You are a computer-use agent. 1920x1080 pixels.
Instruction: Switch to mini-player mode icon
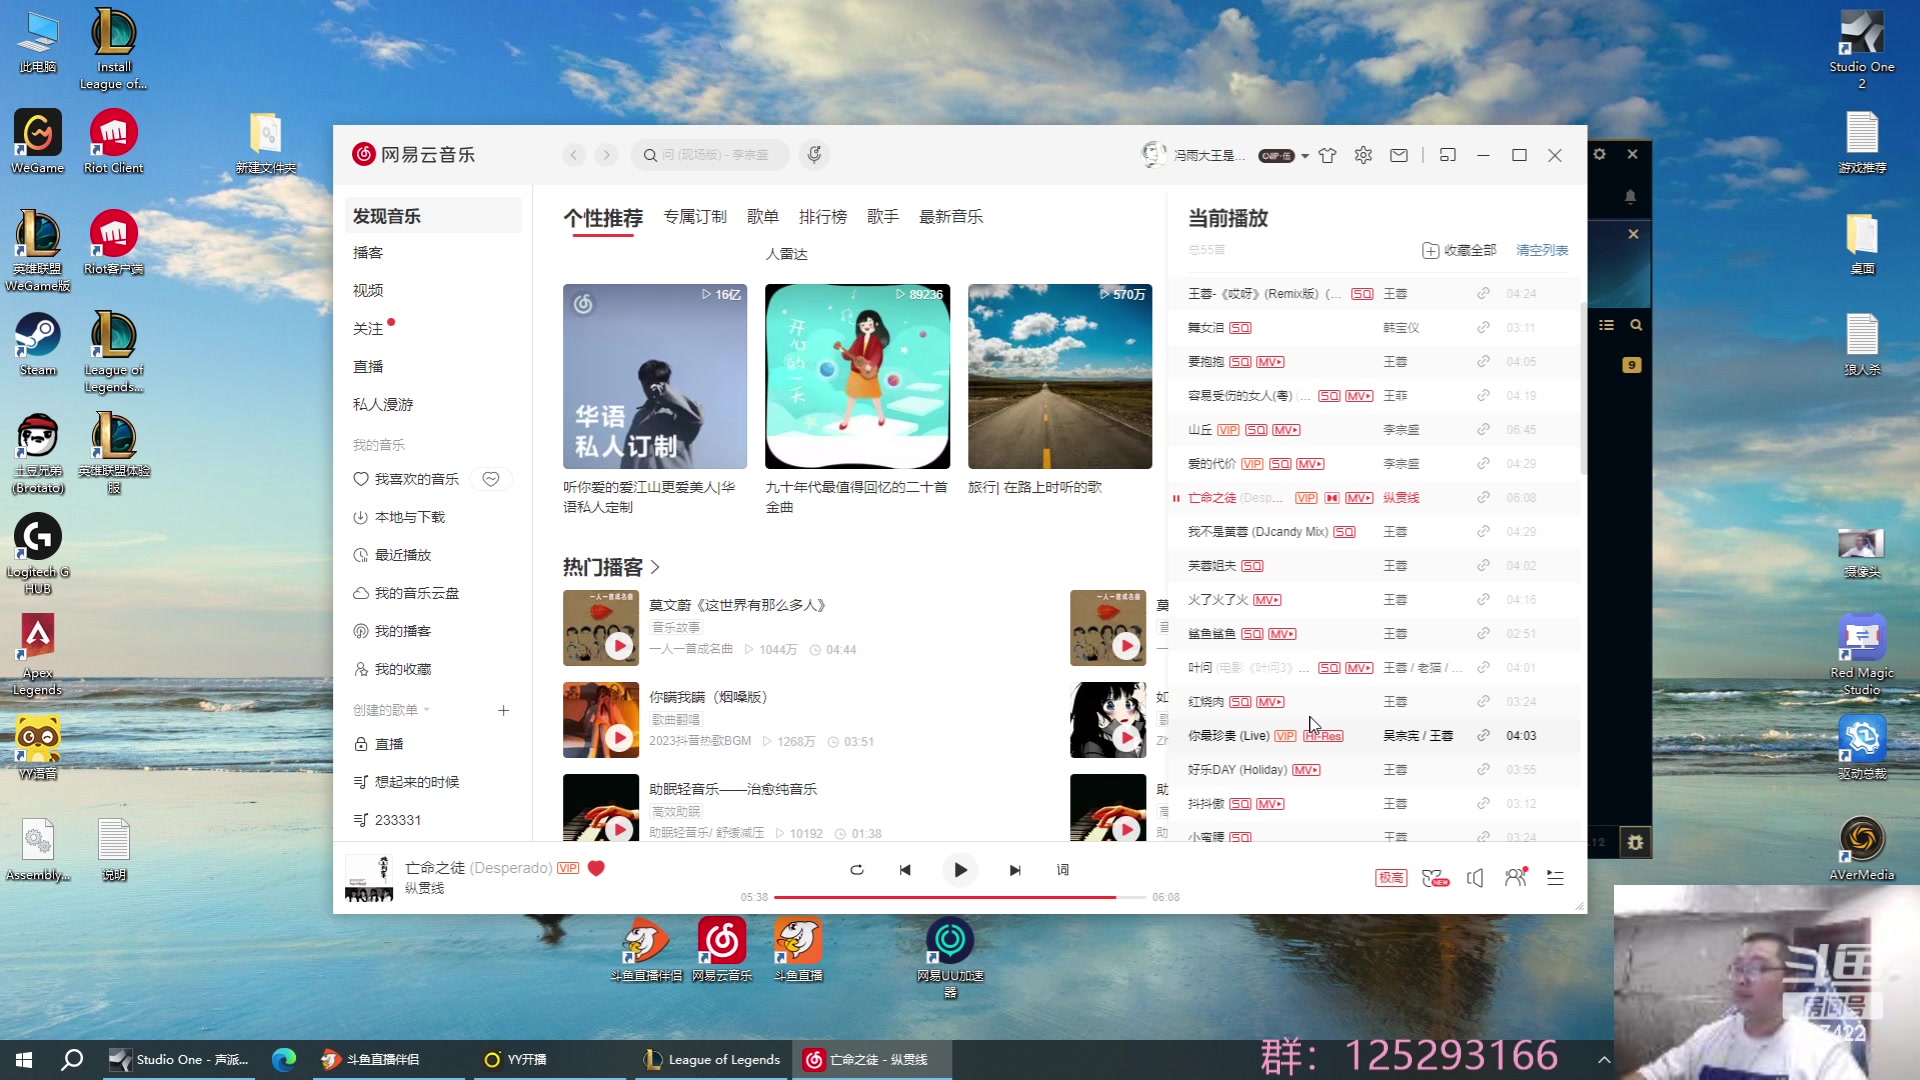(x=1447, y=156)
